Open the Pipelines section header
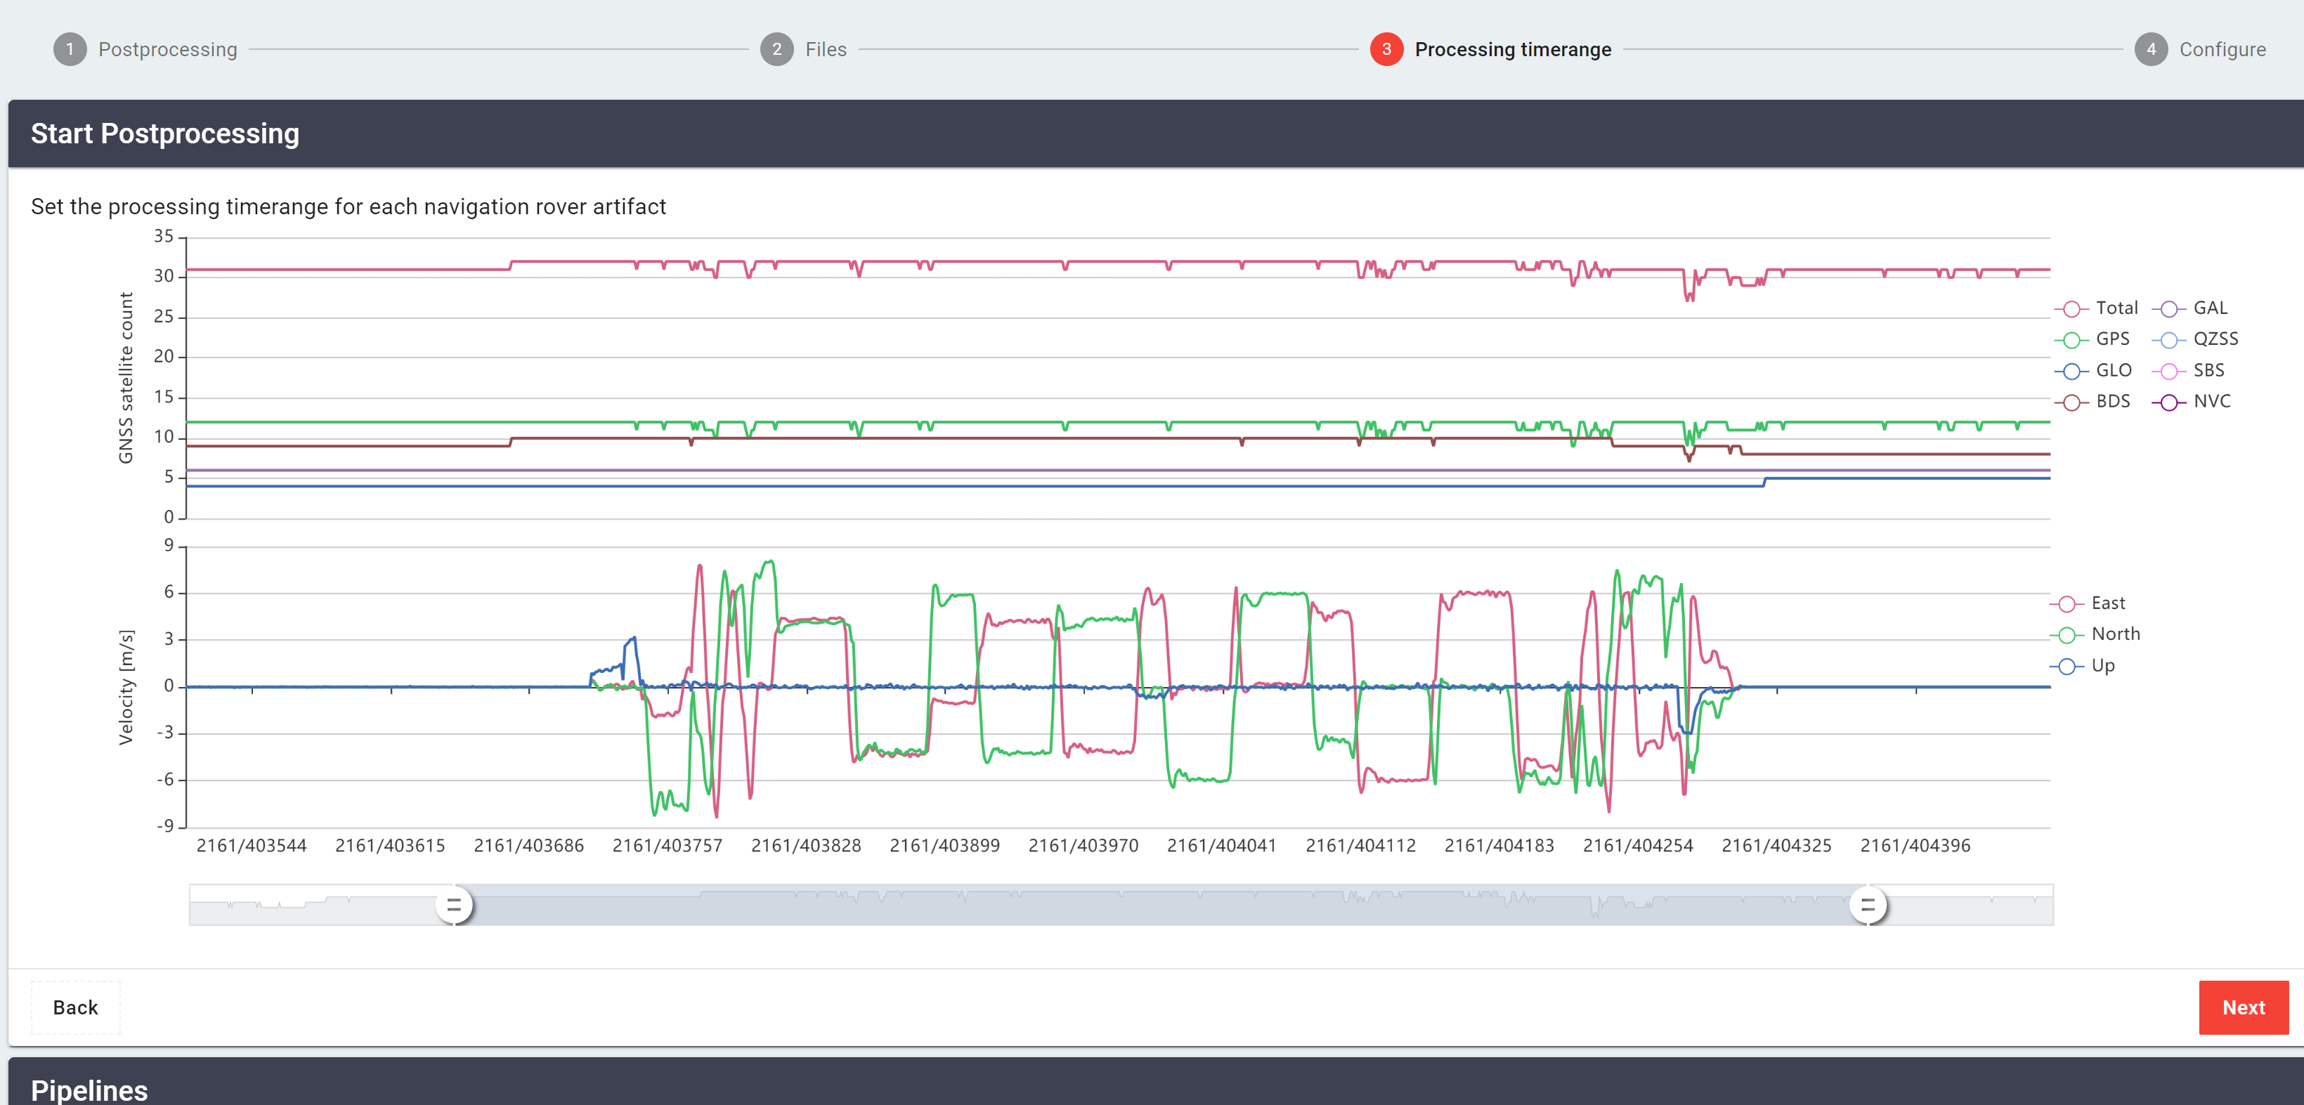Screen dimensions: 2304x1105 click(x=89, y=1088)
